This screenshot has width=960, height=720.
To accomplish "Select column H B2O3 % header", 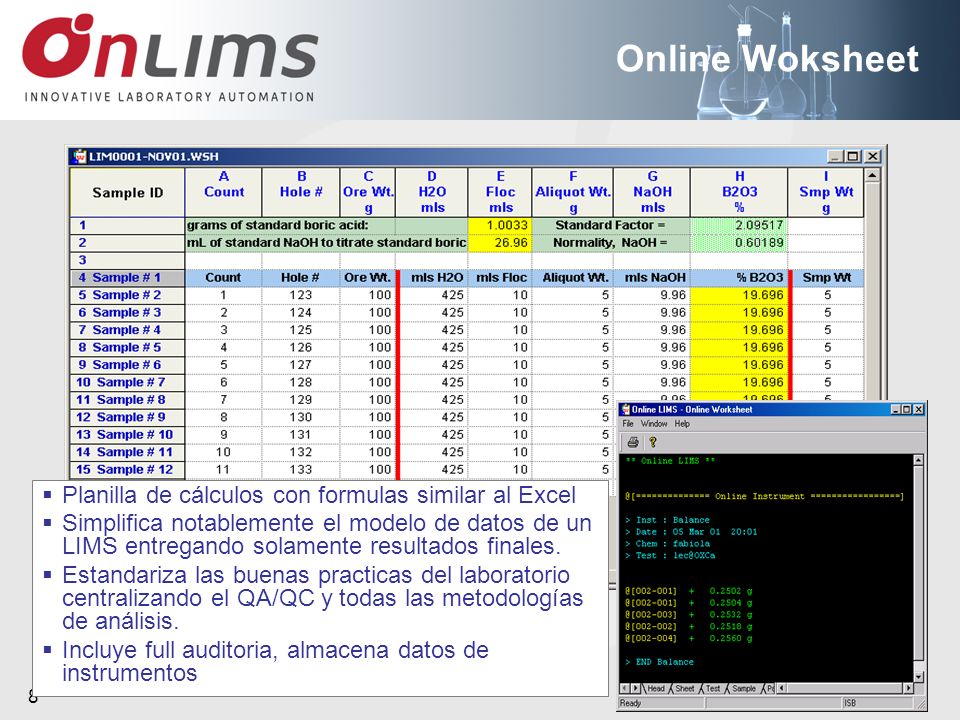I will tap(739, 192).
